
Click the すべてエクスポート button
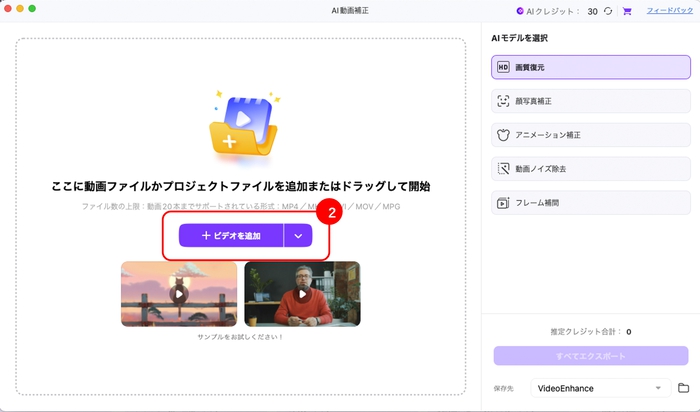tap(591, 356)
